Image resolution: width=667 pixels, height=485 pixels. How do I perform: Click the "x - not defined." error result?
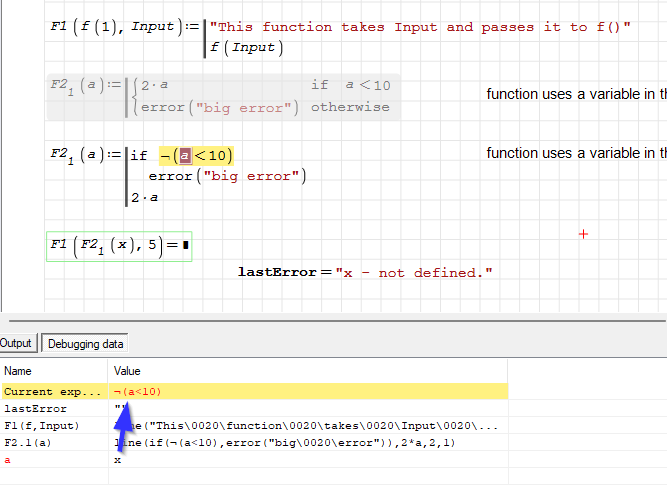pyautogui.click(x=413, y=272)
